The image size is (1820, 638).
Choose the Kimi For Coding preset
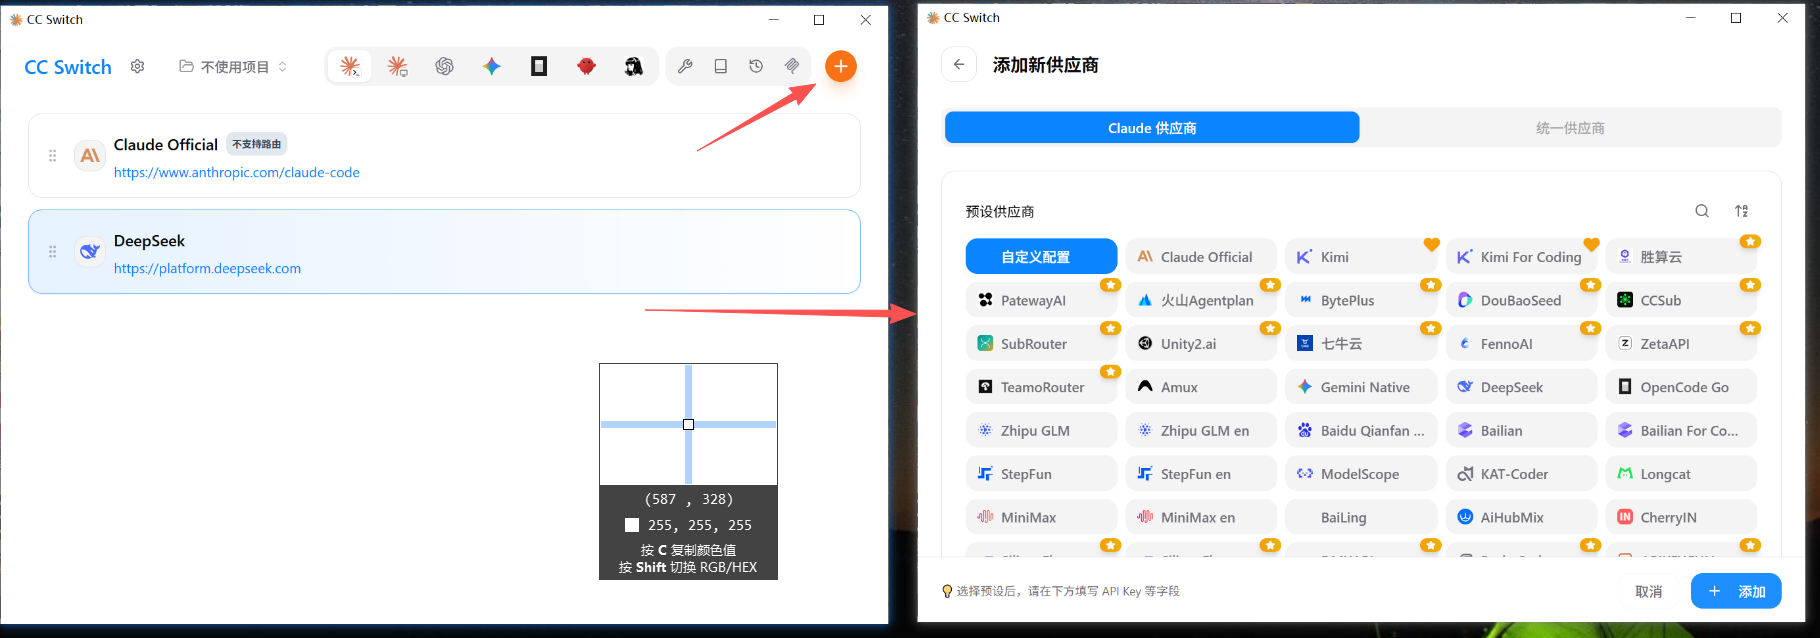(1521, 256)
